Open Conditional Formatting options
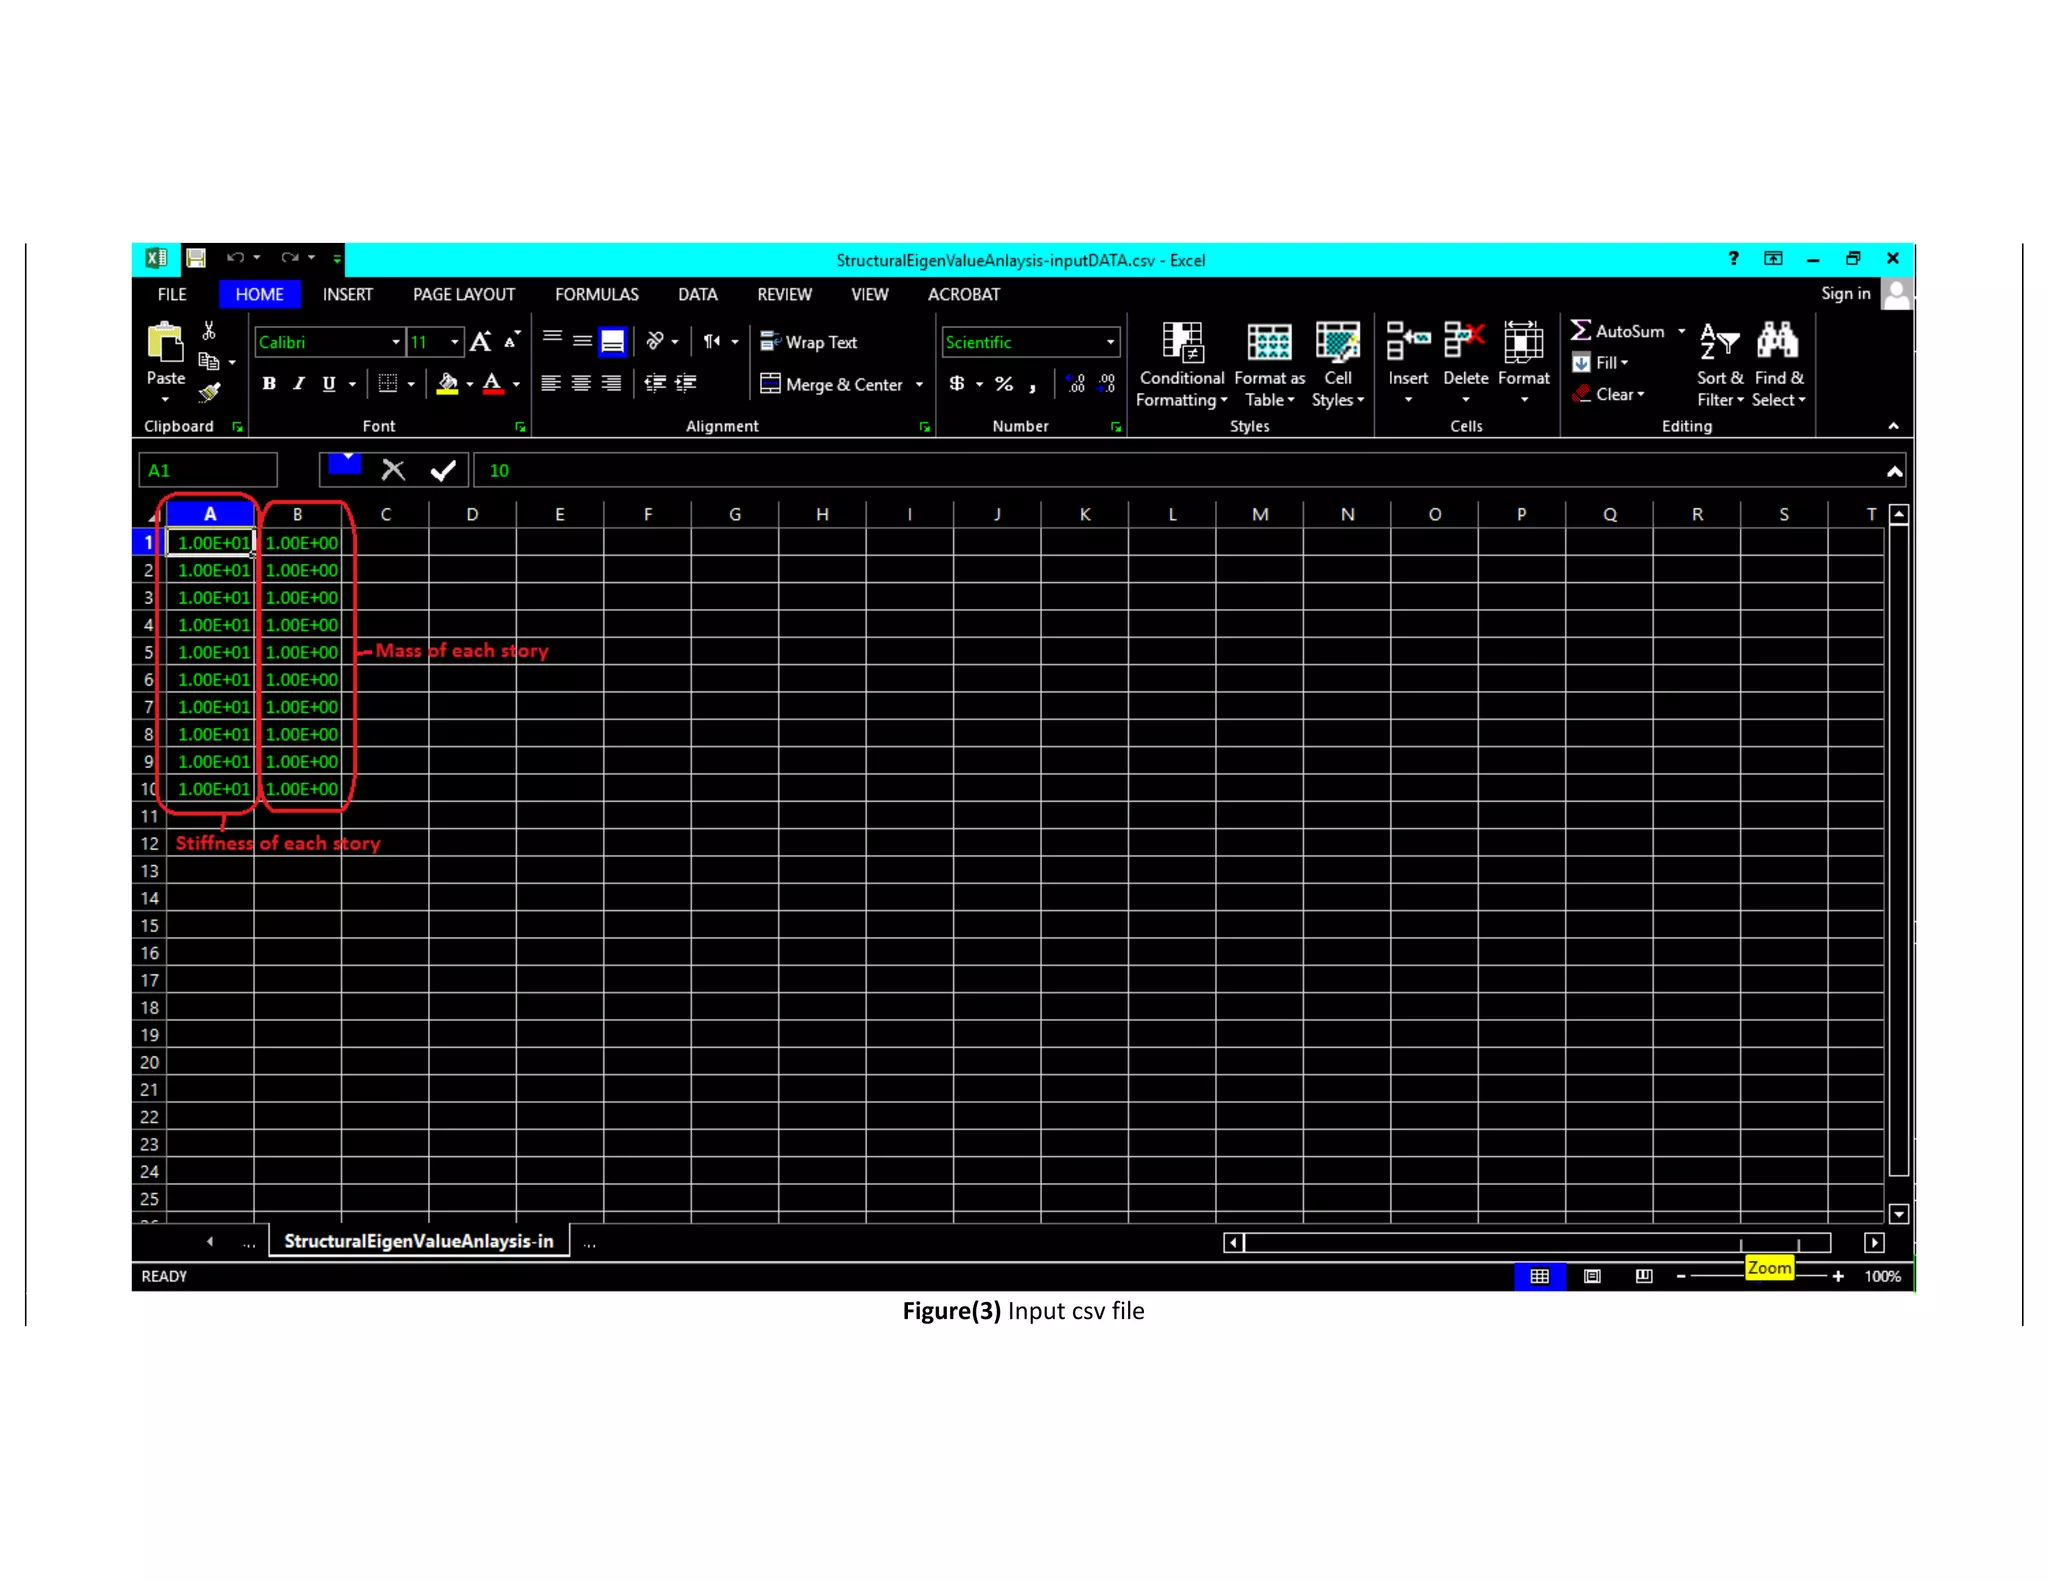Screen dimensions: 2048x1582 (1182, 366)
